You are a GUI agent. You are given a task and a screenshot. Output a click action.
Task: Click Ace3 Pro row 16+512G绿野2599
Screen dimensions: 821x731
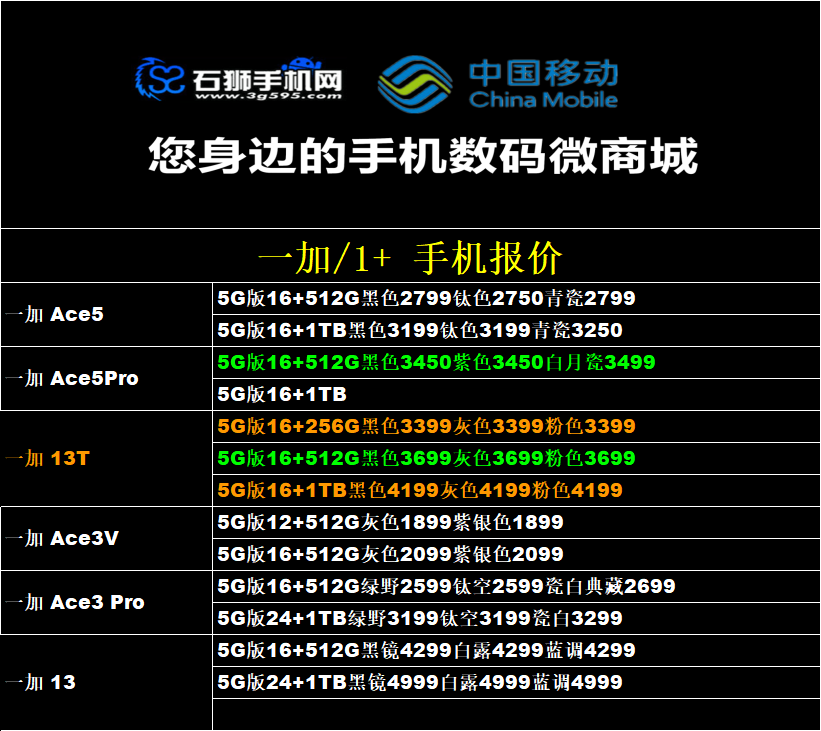click(516, 586)
